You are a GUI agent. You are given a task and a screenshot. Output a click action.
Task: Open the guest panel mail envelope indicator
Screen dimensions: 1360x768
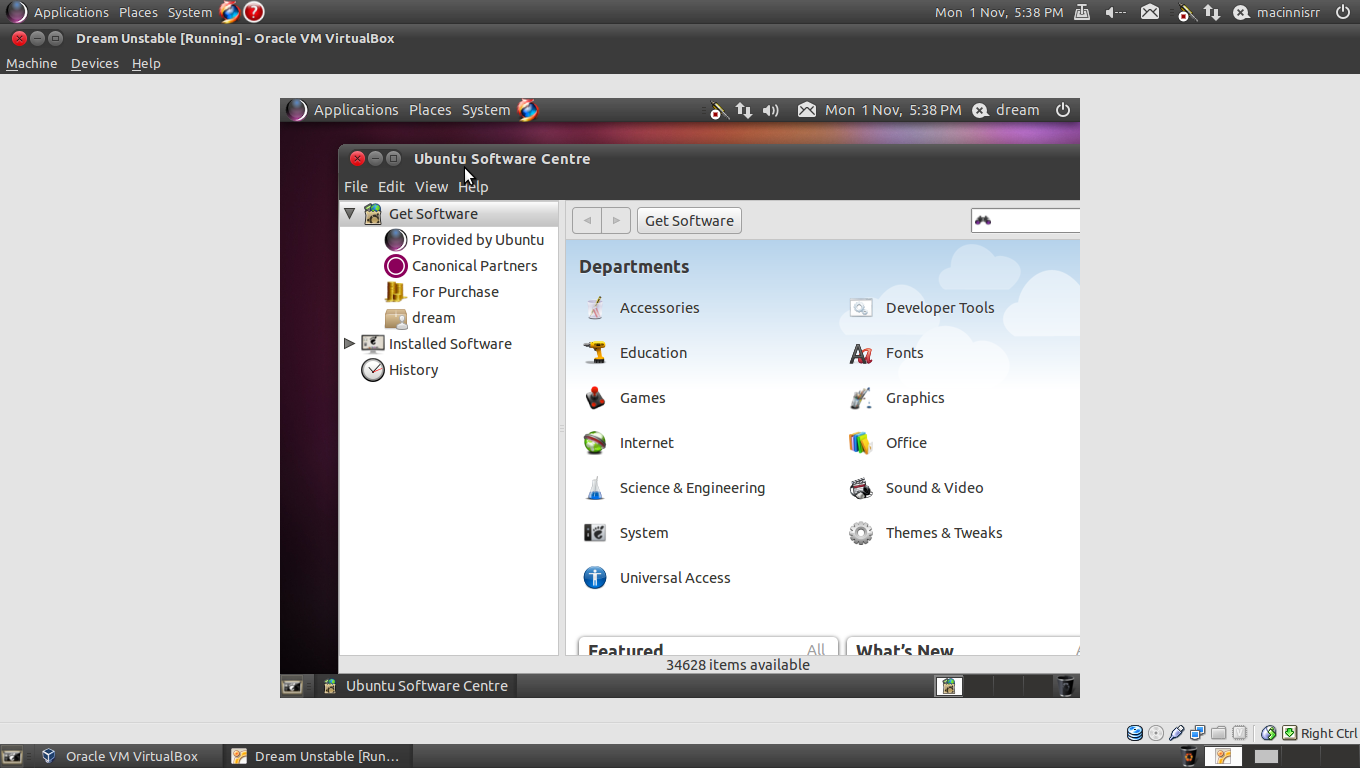(807, 110)
